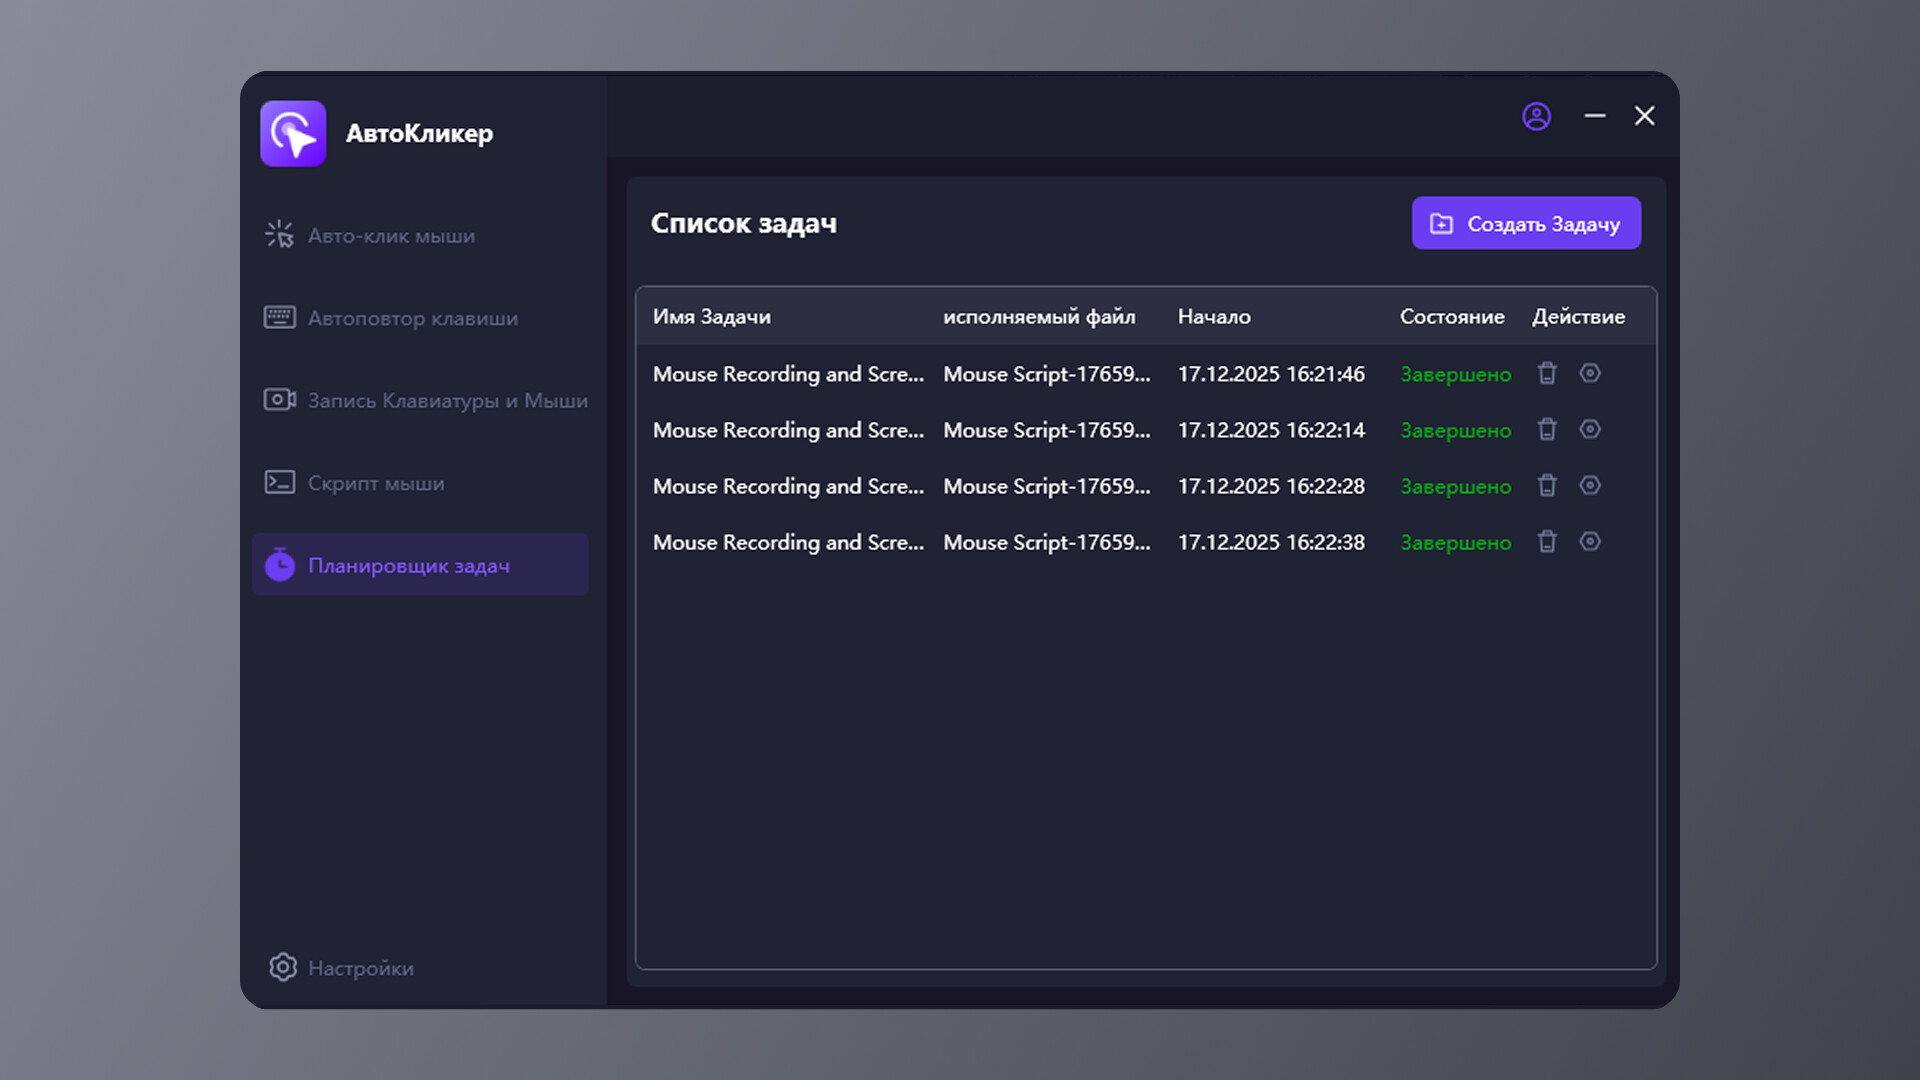Viewport: 1920px width, 1080px height.
Task: Open settings icon for the 16:22:28 task
Action: click(1590, 486)
